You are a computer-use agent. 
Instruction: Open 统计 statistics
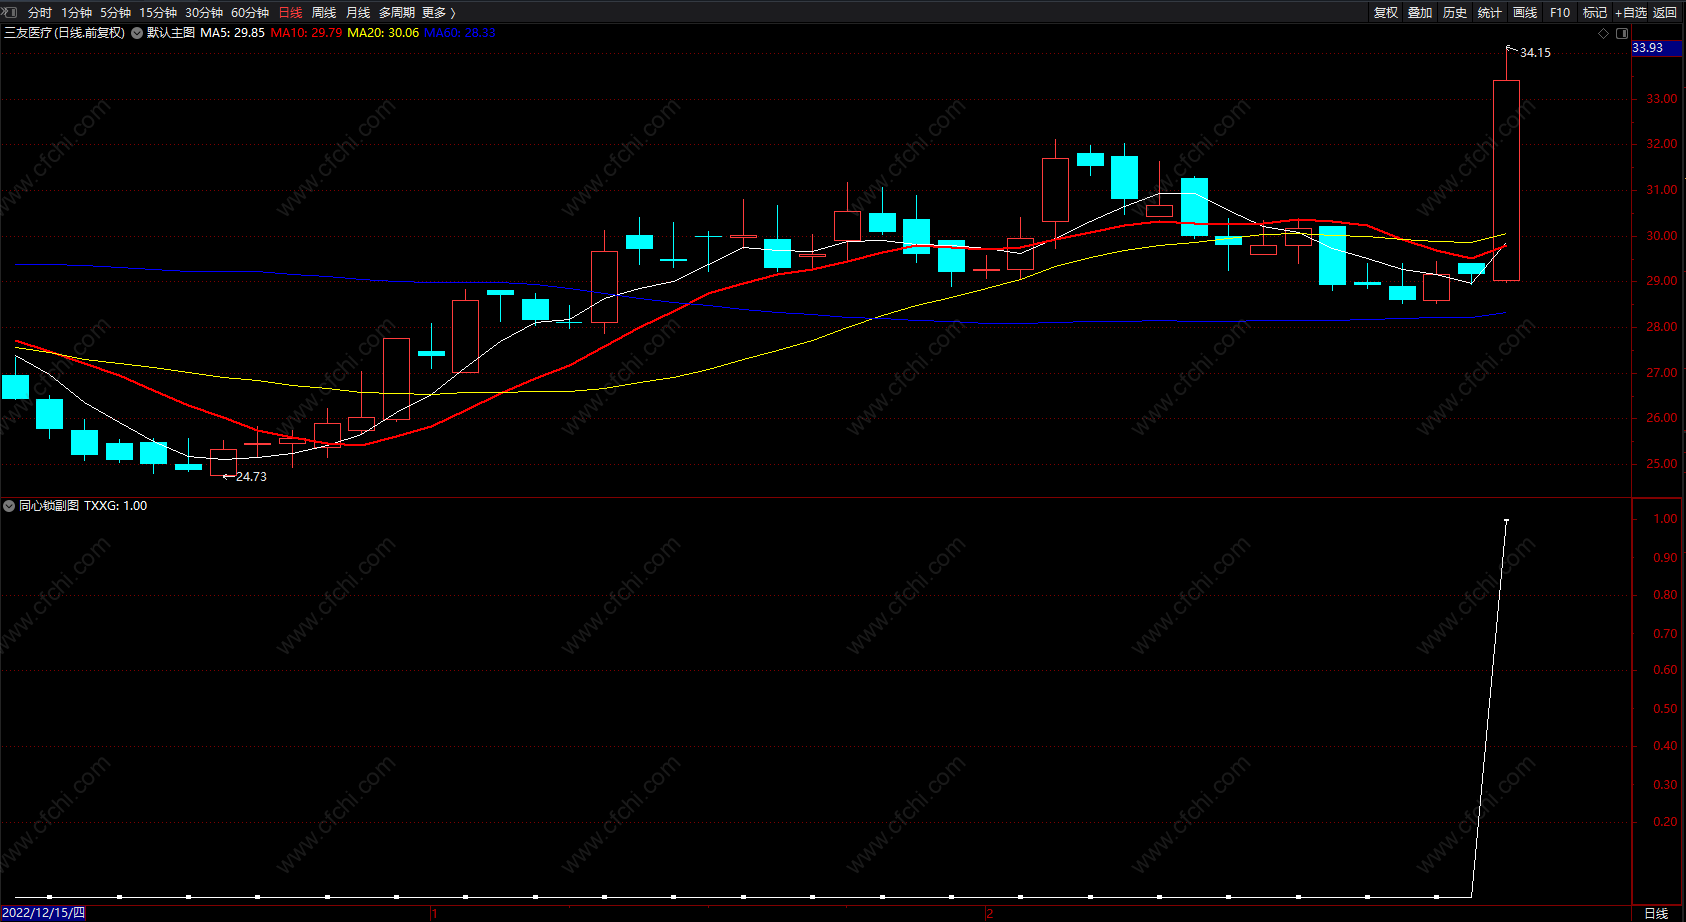pos(1490,13)
